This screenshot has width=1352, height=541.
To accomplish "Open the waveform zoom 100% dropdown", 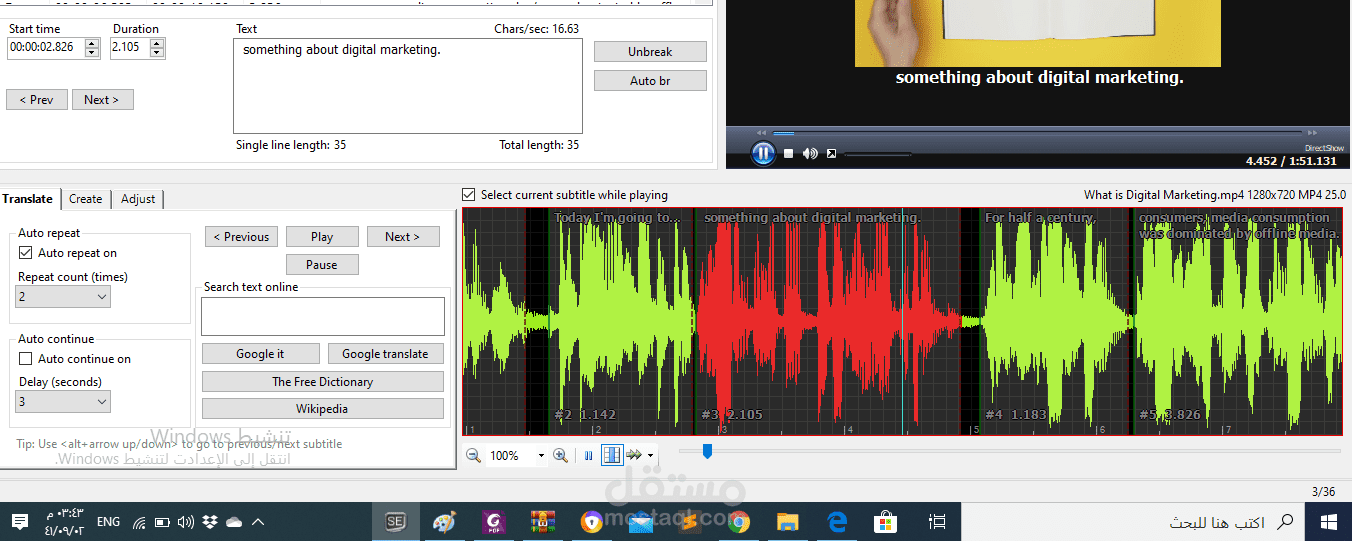I will 541,456.
